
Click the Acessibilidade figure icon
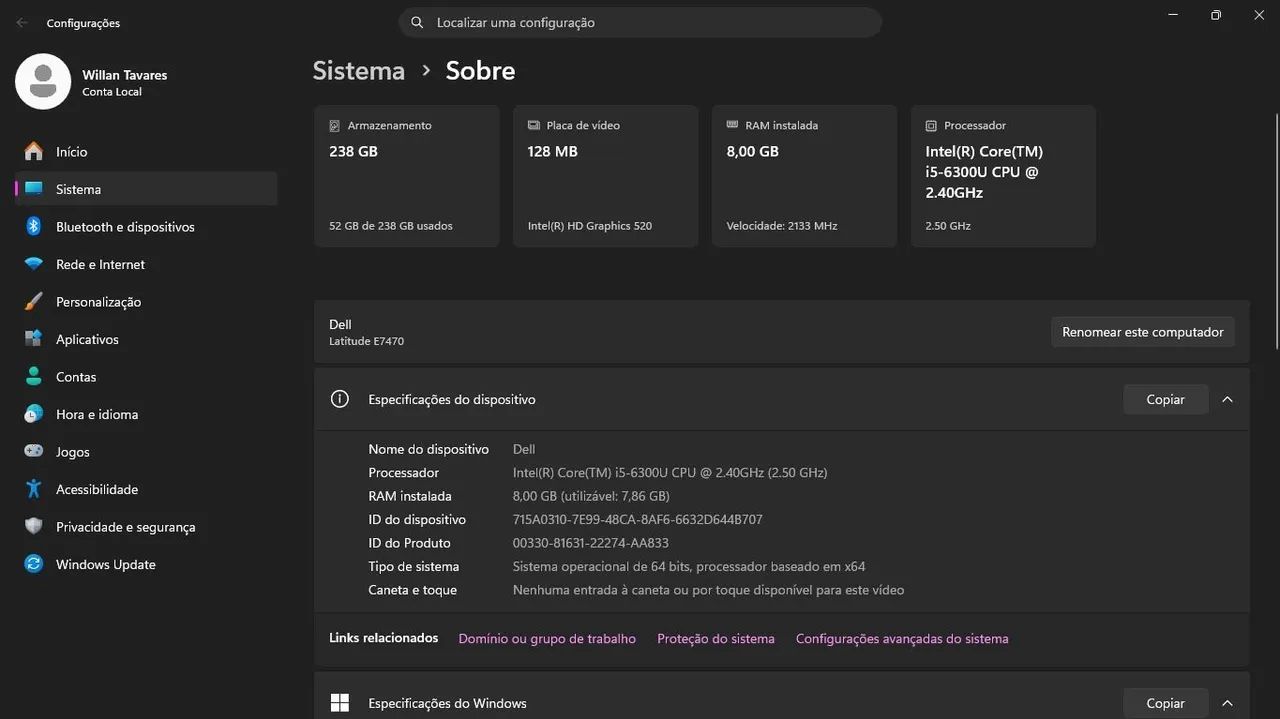(34, 489)
